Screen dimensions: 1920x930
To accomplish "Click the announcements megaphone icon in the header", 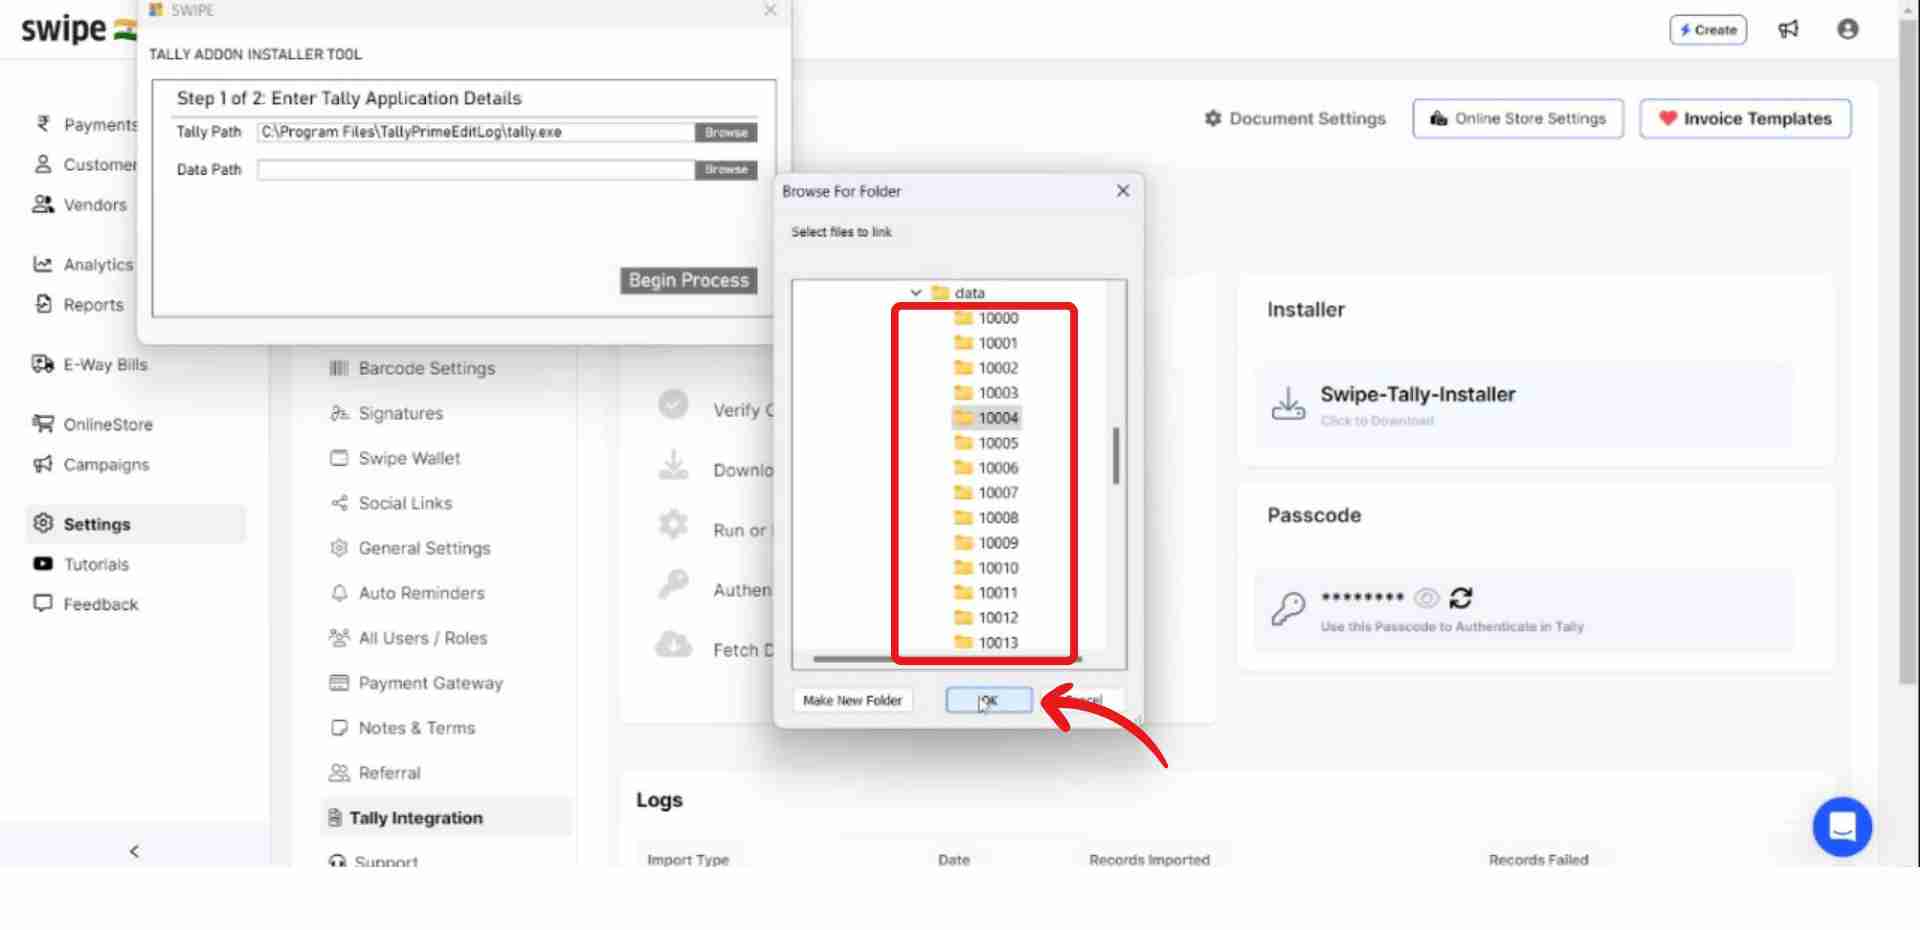I will click(x=1788, y=29).
